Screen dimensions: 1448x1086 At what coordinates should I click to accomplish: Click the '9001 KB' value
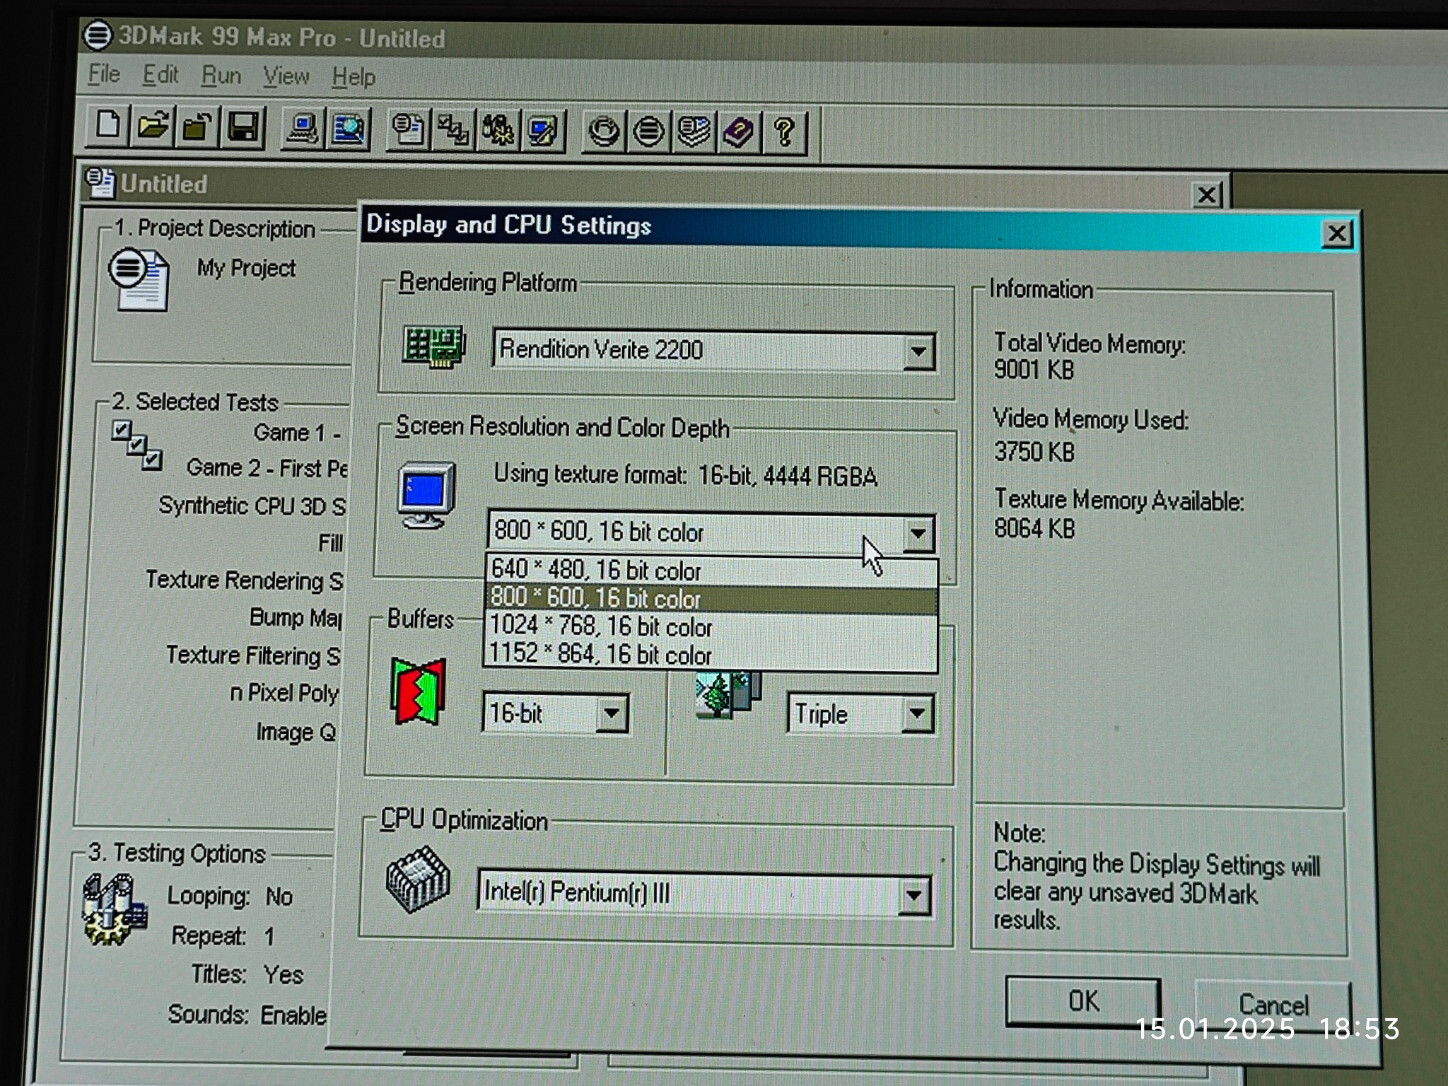pos(1034,370)
